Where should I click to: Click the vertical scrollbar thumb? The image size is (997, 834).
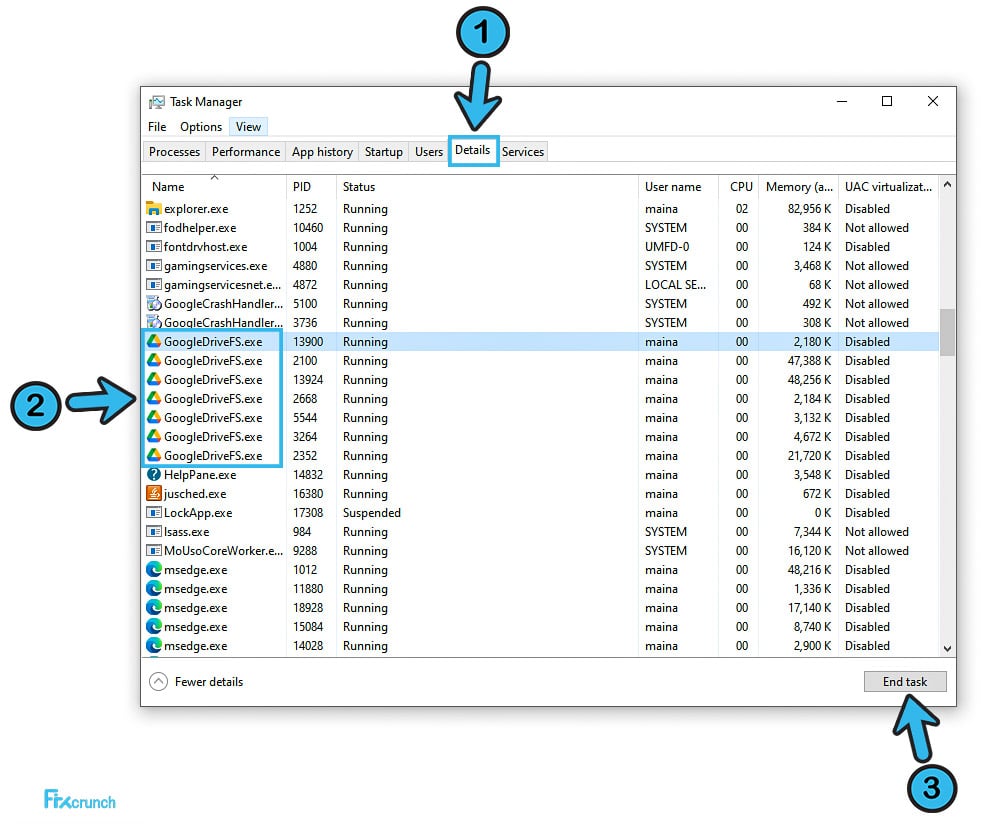[x=947, y=332]
